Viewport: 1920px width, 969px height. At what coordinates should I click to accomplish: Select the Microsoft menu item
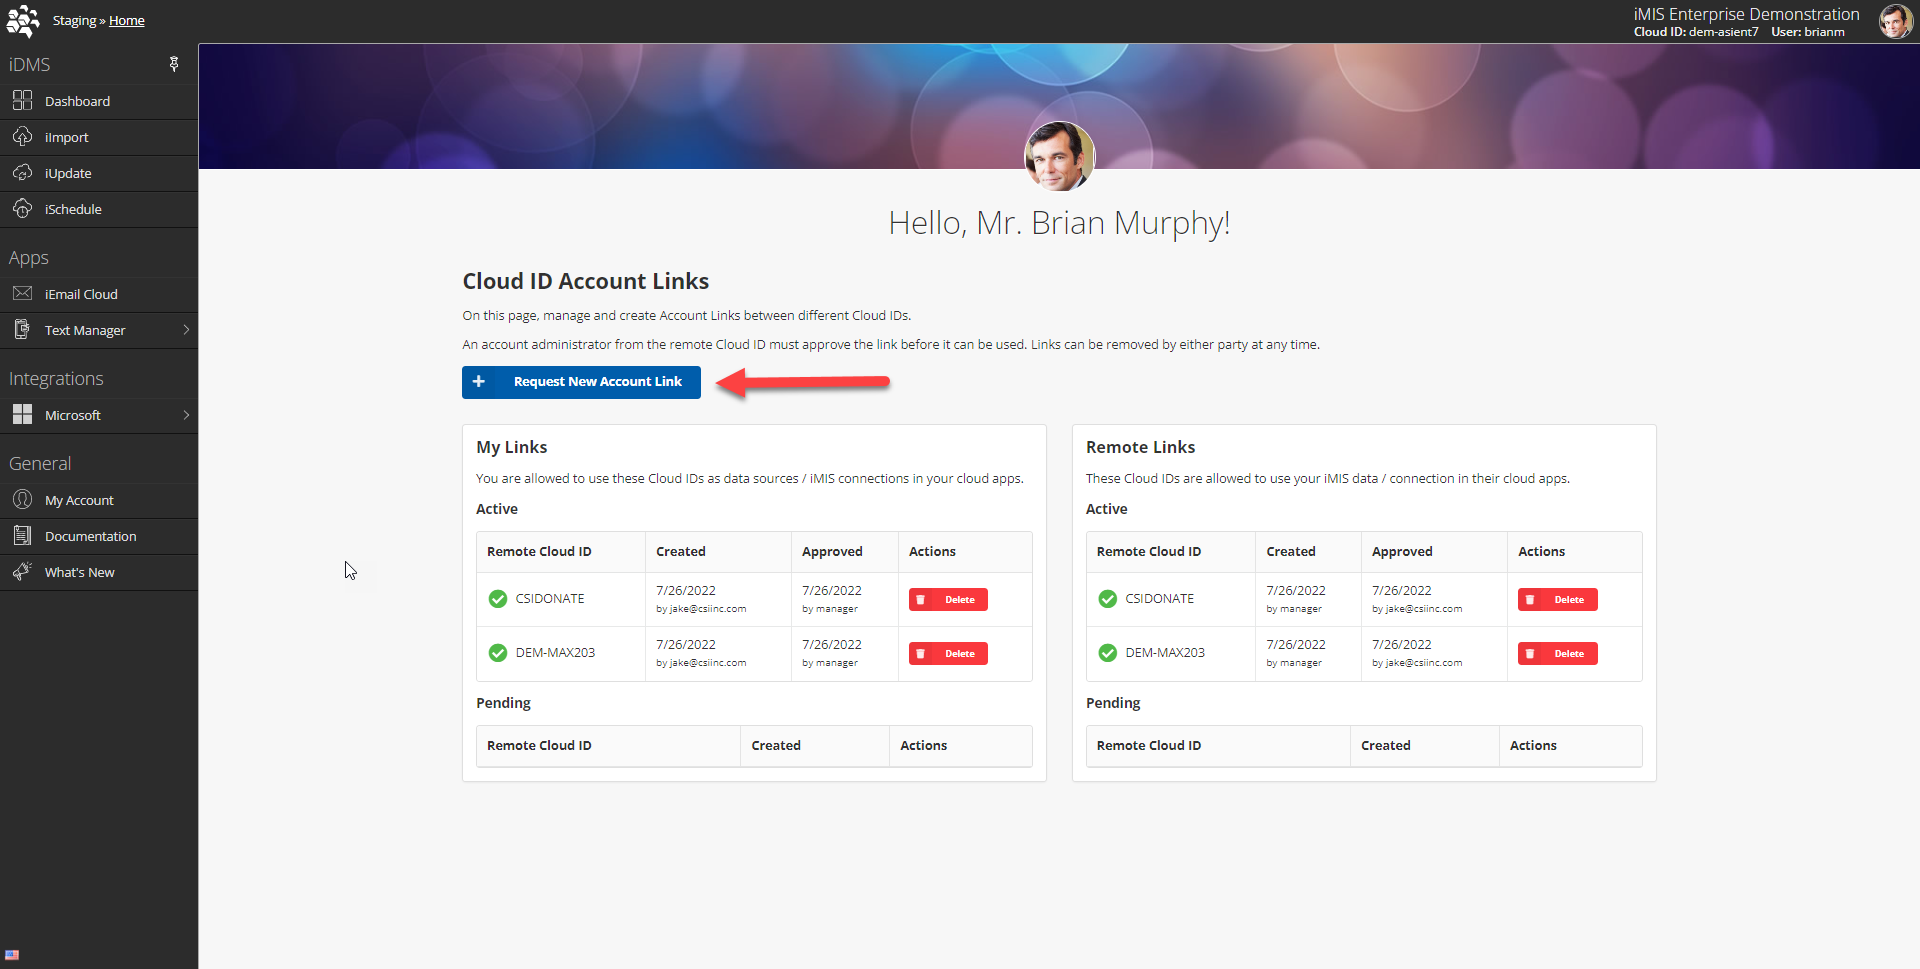(x=73, y=415)
